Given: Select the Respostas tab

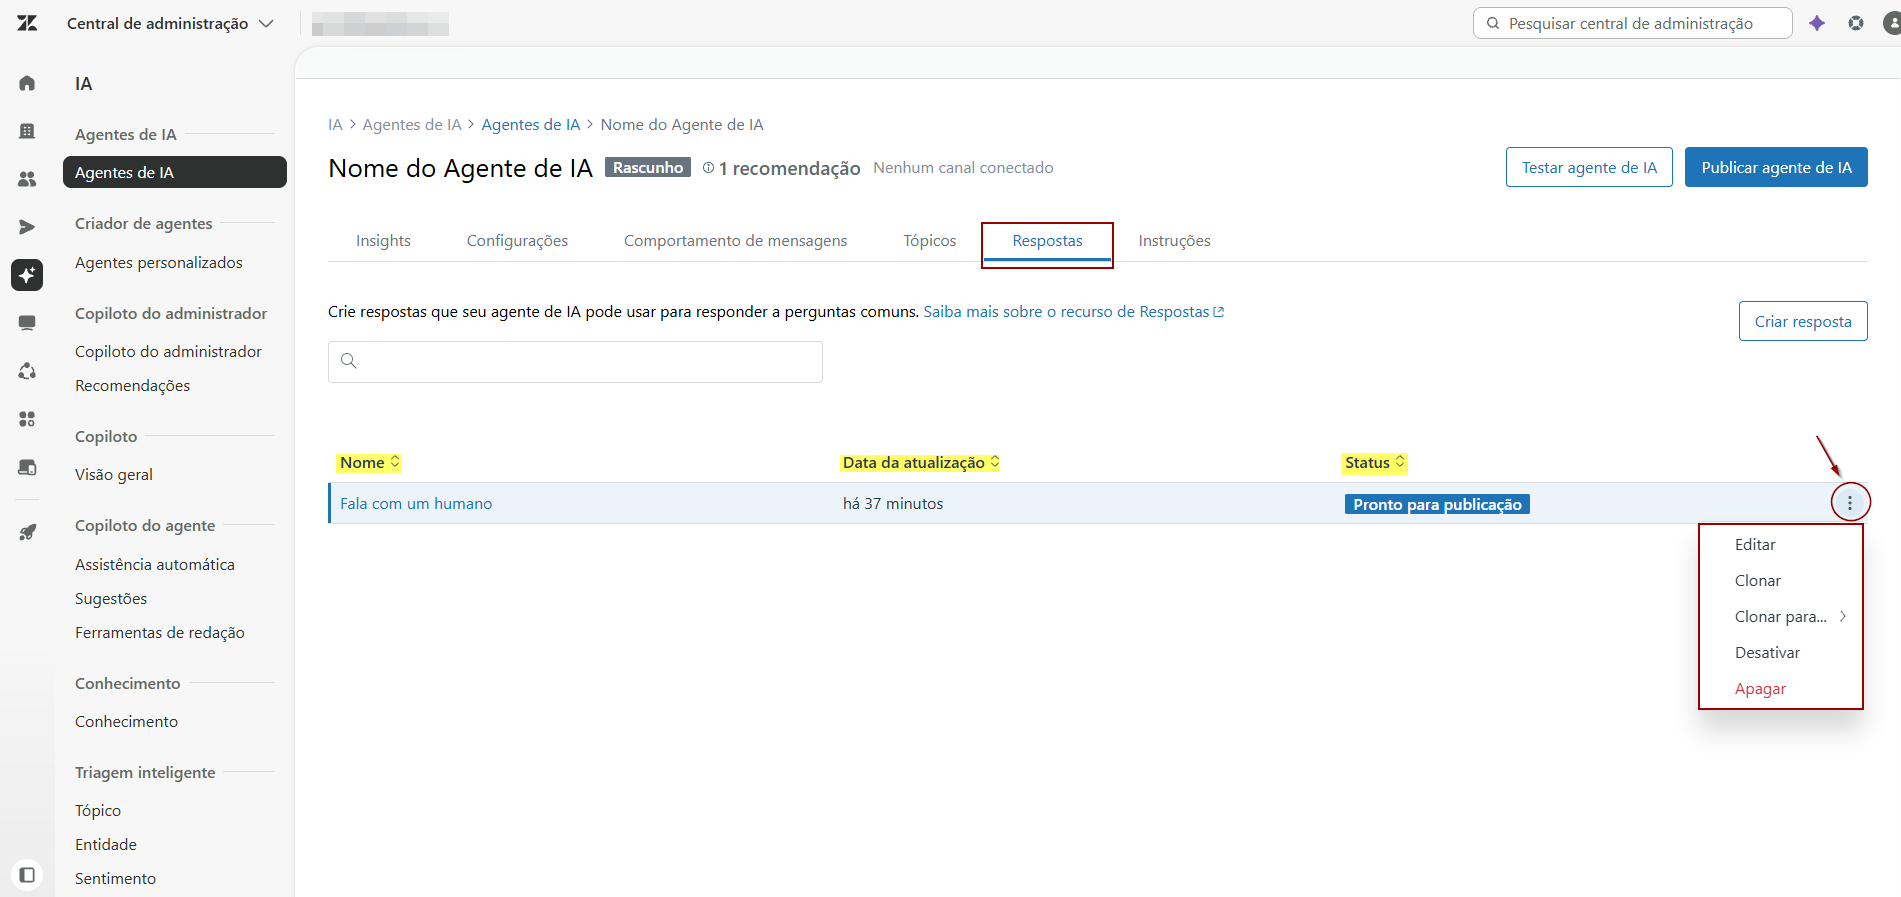Looking at the screenshot, I should click(1047, 241).
